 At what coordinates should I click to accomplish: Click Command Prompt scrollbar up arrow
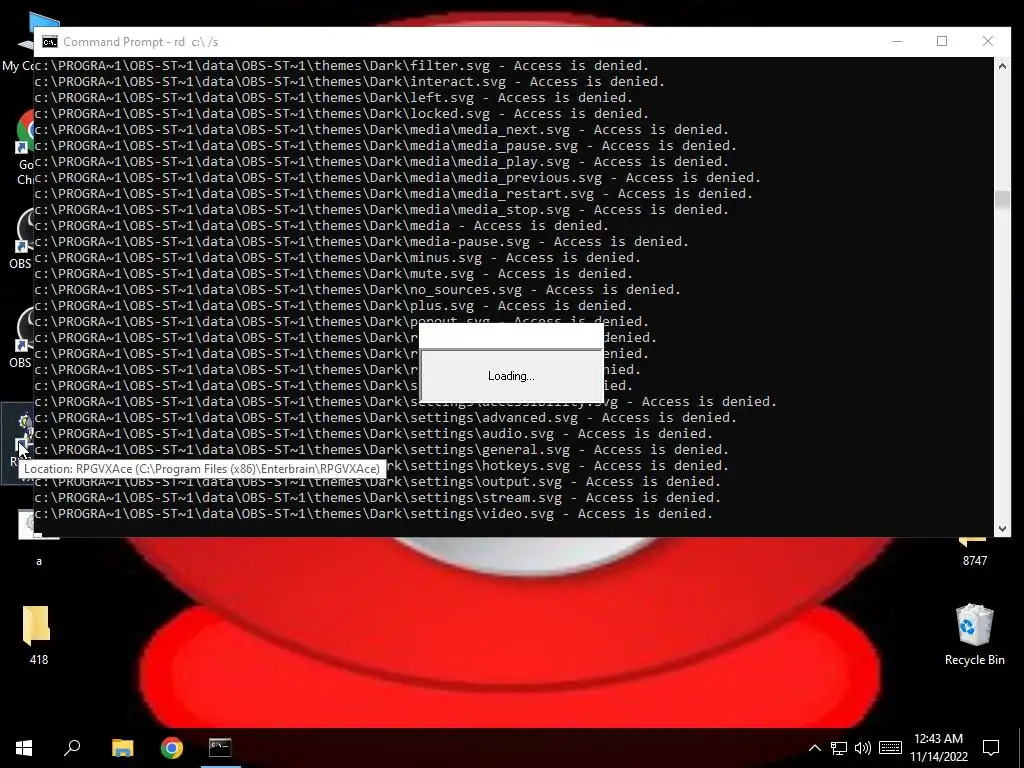click(1002, 66)
